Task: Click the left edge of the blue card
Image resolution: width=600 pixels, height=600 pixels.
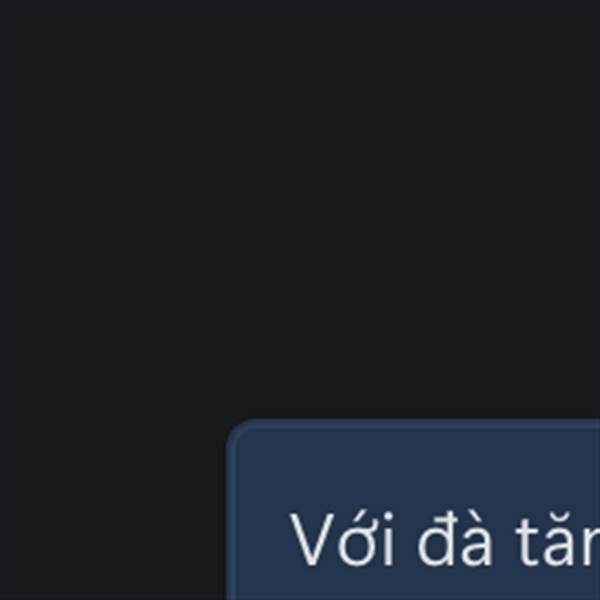Action: tap(229, 522)
